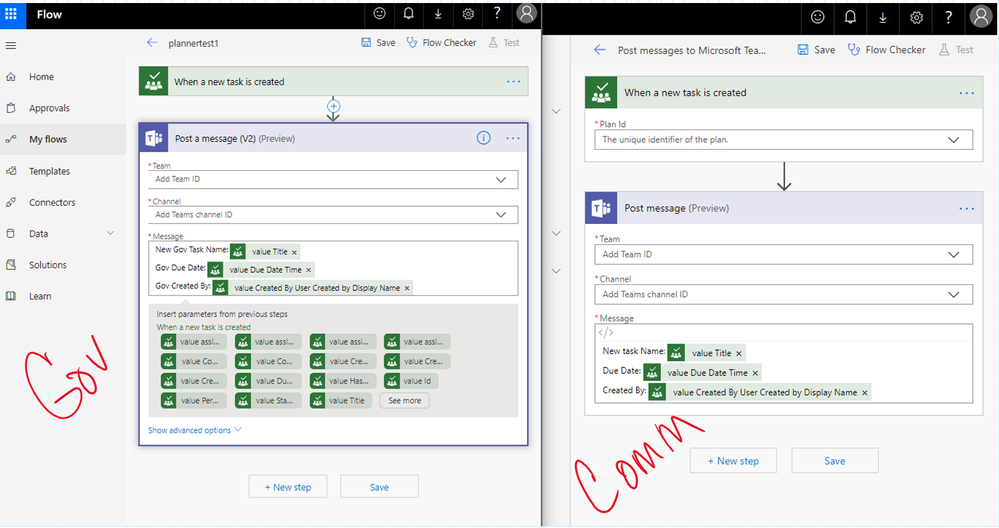The height and width of the screenshot is (528, 999).
Task: Open notifications bell in the plannertest1 window header
Action: [409, 14]
